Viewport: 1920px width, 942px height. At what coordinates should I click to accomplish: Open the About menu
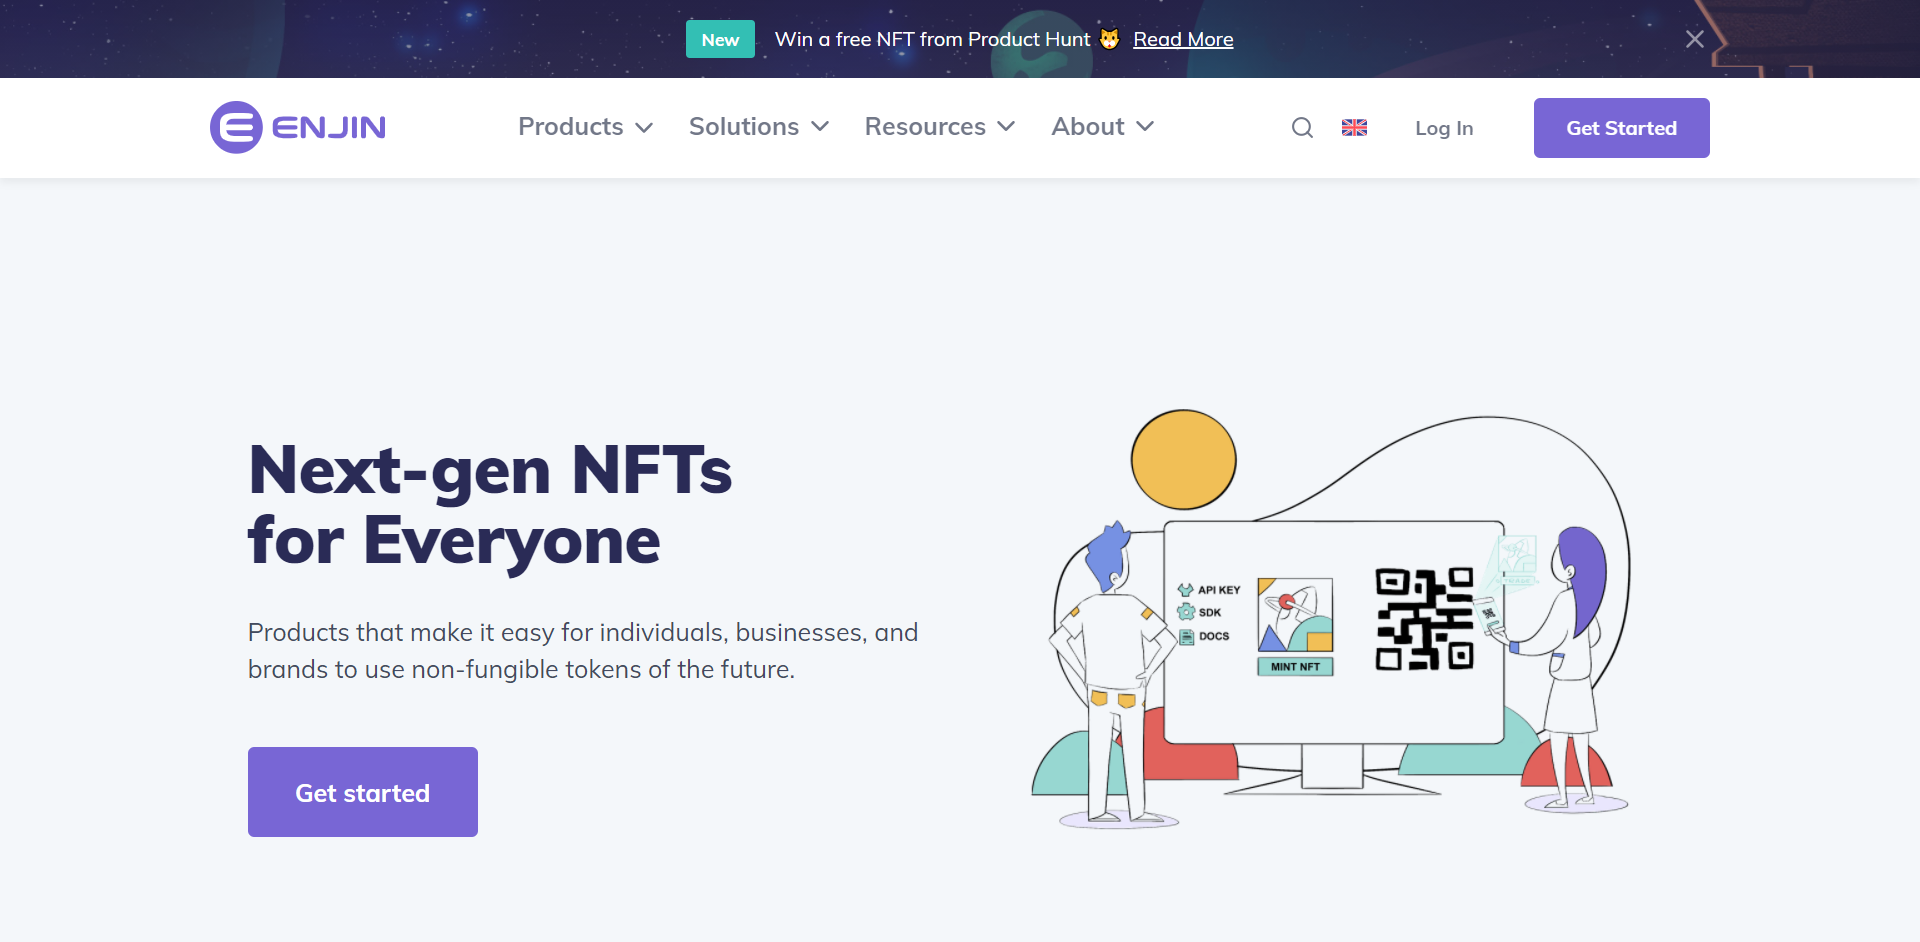[x=1088, y=127]
